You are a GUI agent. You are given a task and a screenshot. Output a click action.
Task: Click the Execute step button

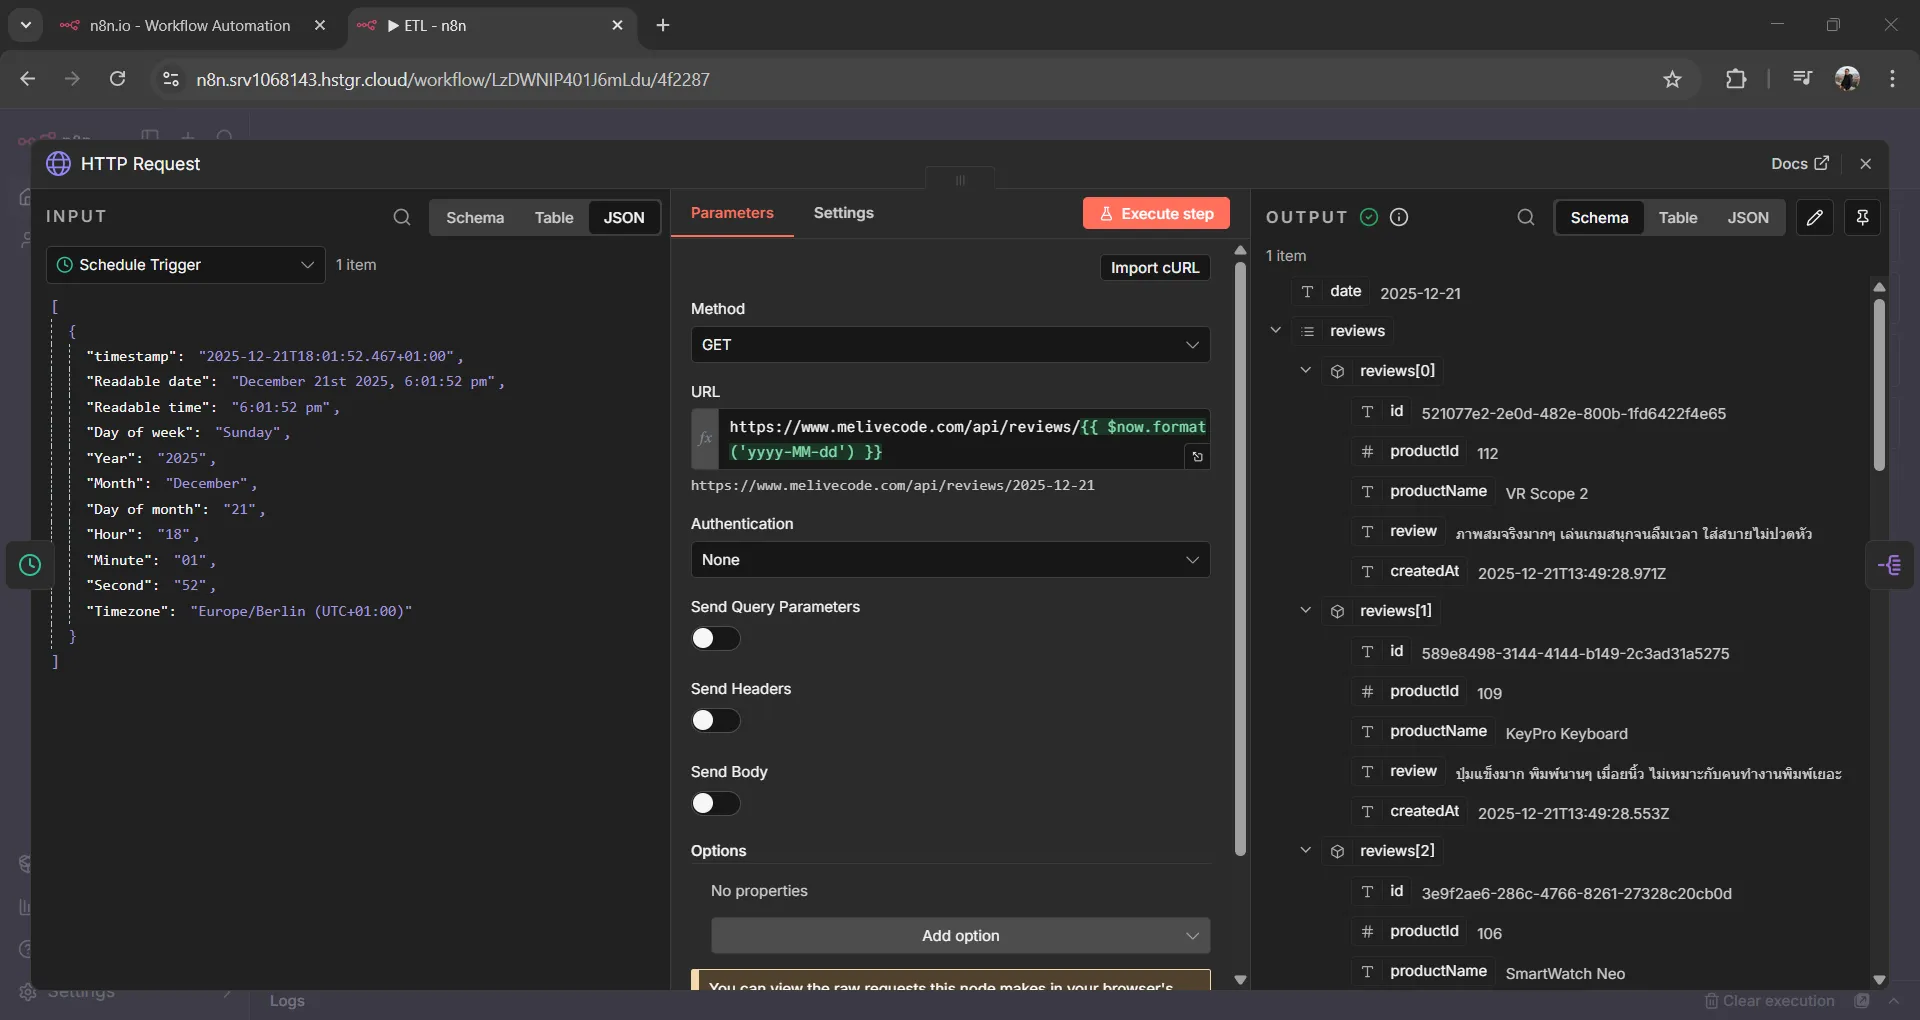[1155, 213]
